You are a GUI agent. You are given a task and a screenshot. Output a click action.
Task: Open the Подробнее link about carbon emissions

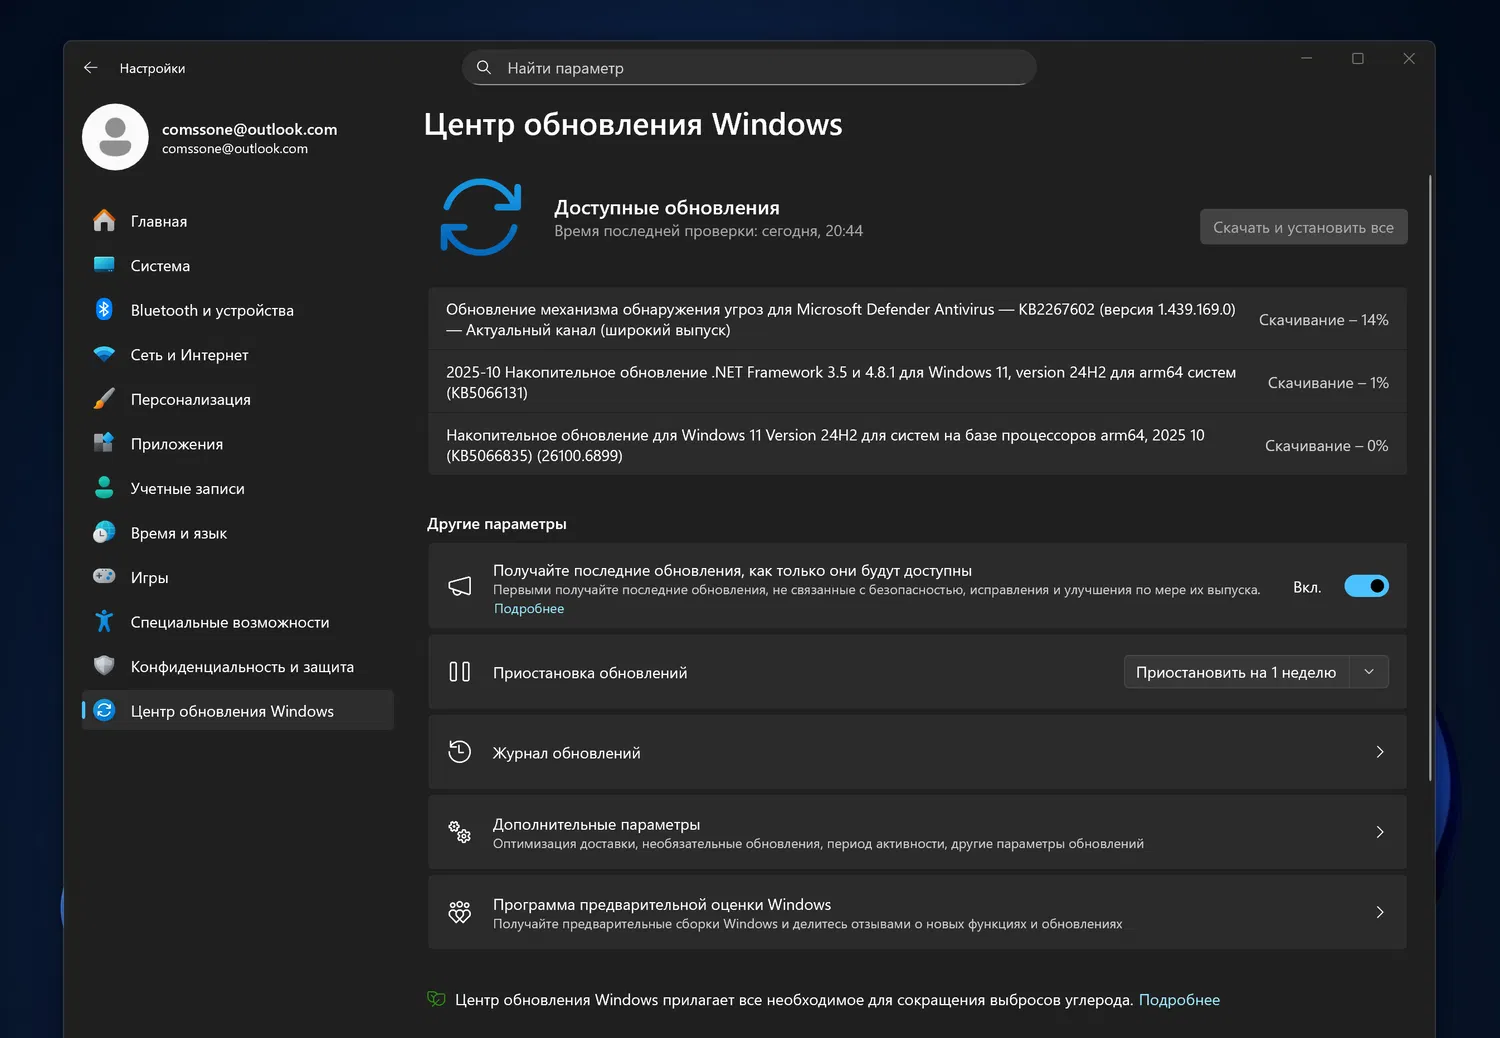pyautogui.click(x=1179, y=1000)
